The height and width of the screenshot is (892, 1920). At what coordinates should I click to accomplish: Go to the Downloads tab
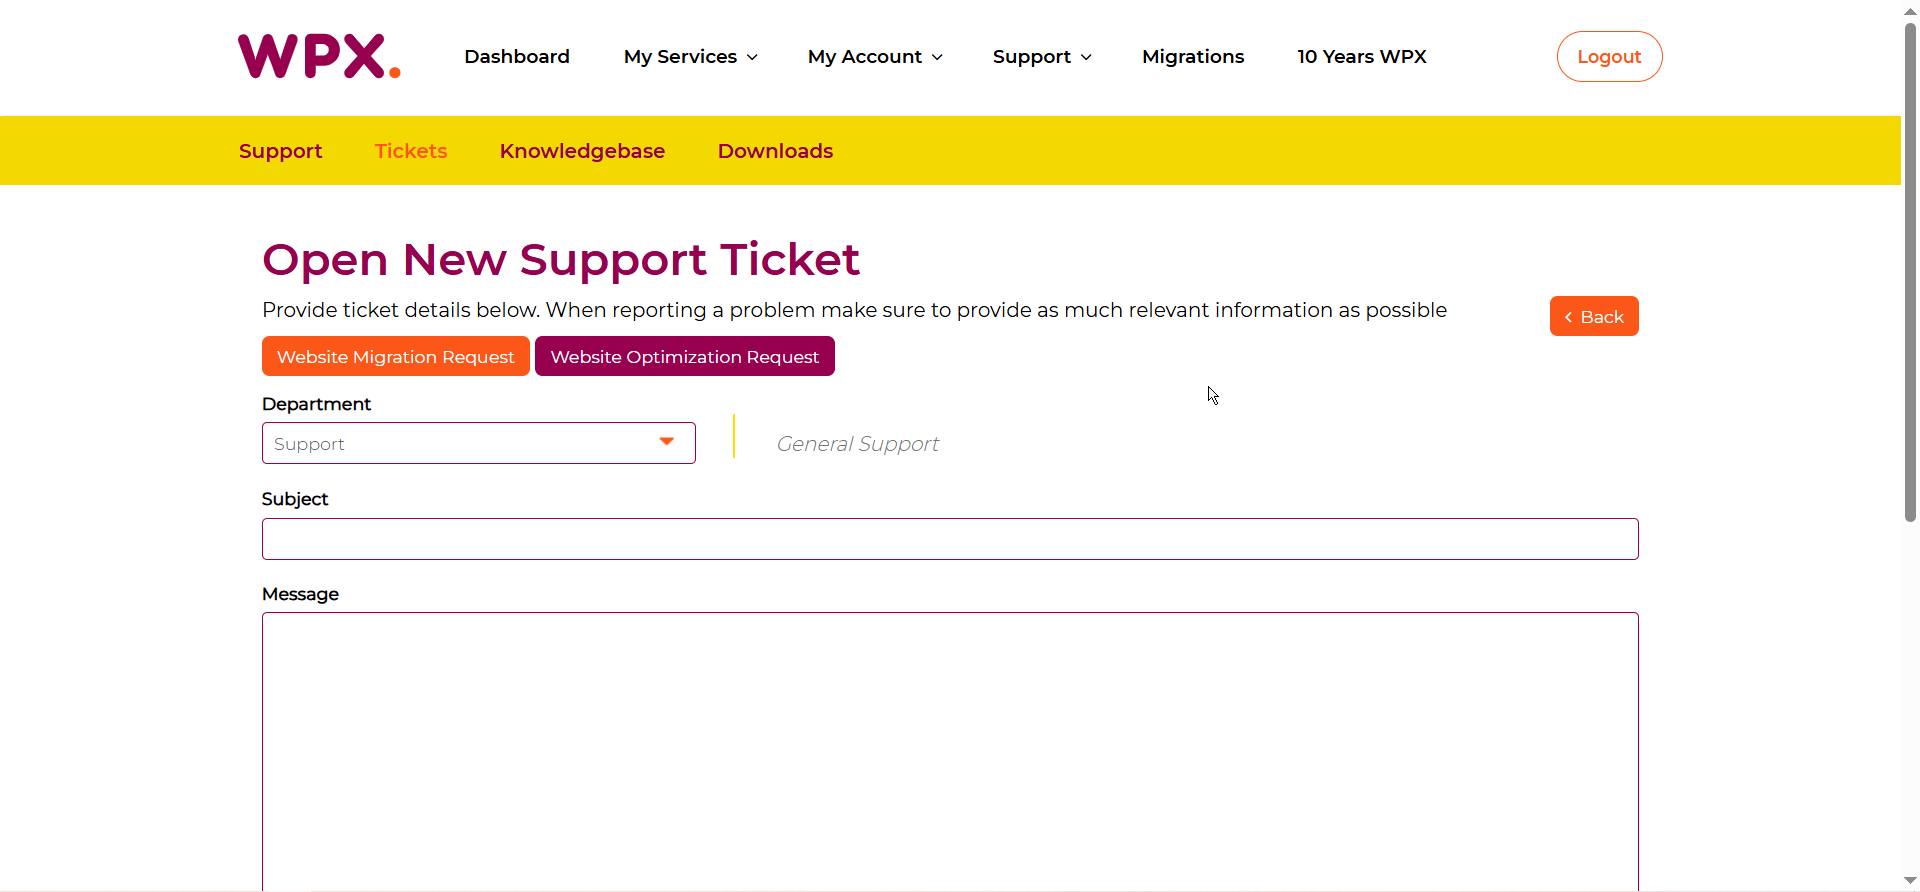tap(775, 151)
